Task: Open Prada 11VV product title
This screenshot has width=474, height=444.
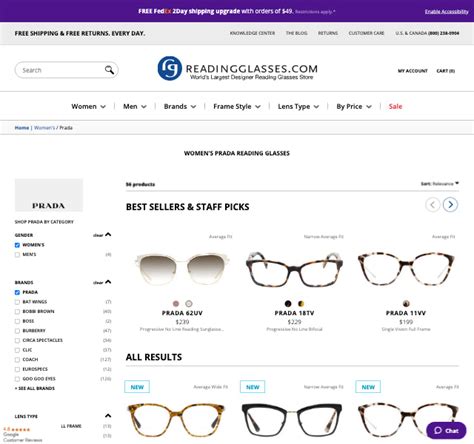Action: [406, 313]
